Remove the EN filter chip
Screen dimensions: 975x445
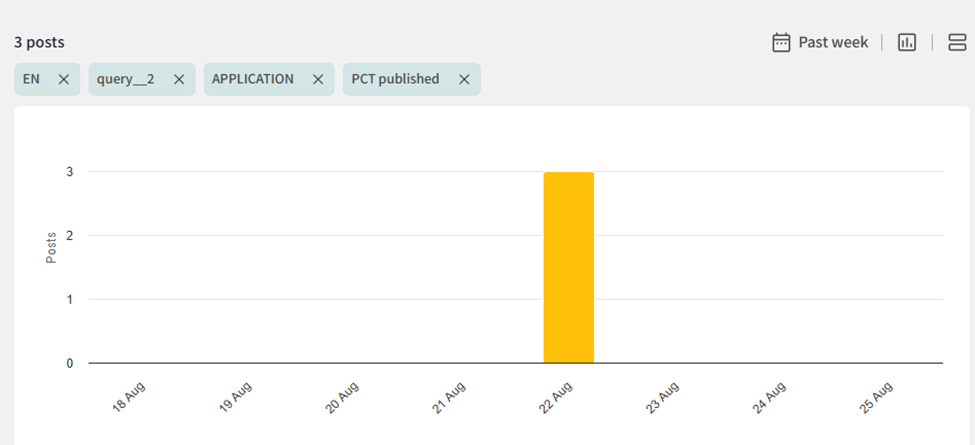tap(64, 80)
